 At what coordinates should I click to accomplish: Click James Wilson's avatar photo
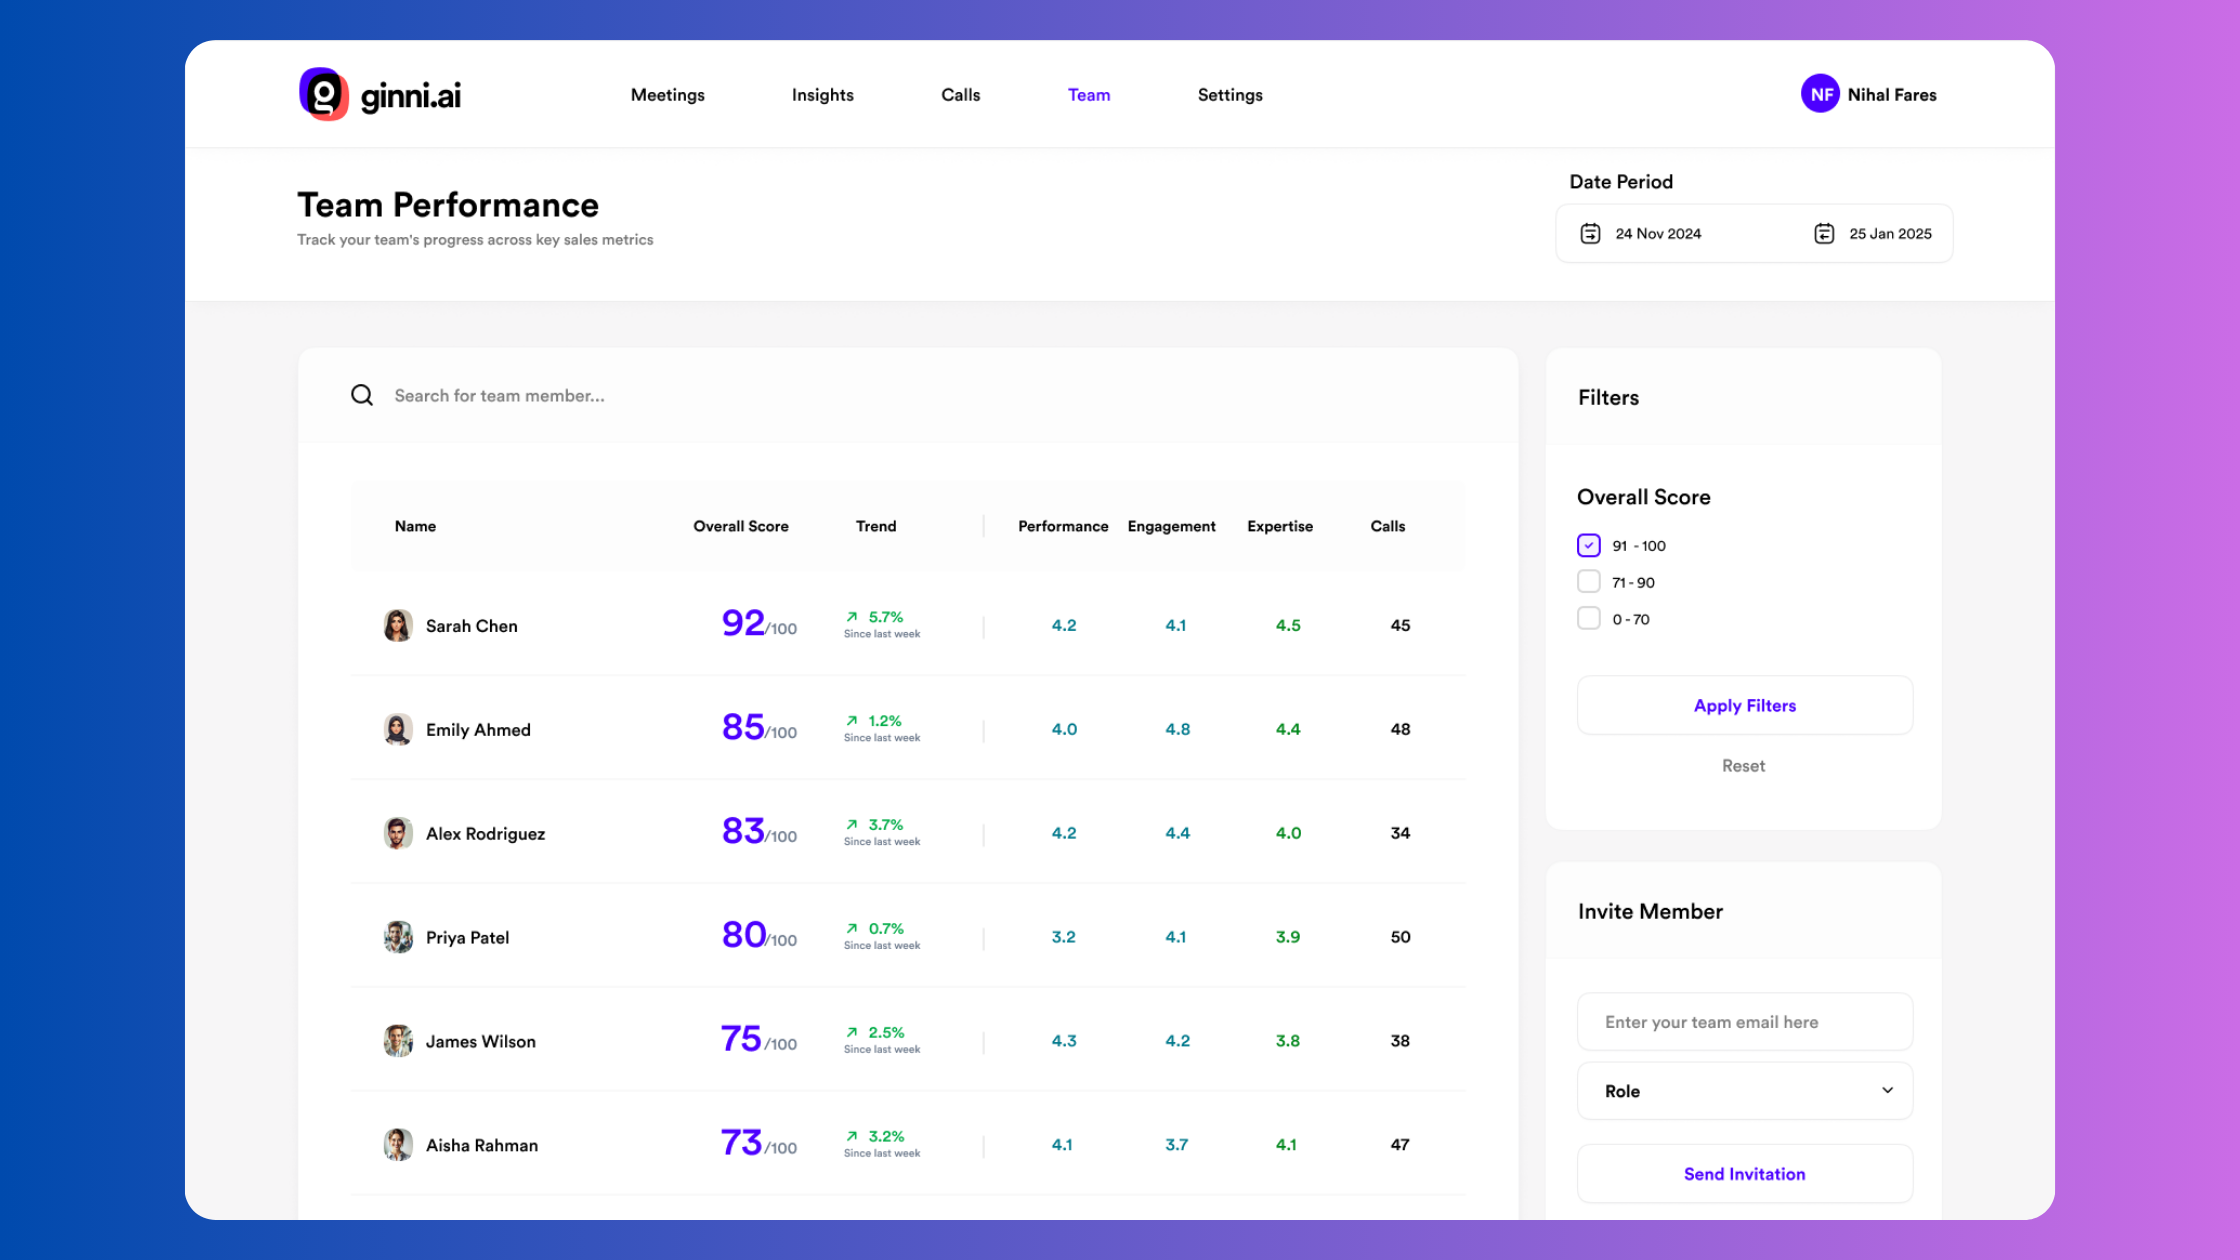(x=398, y=1042)
